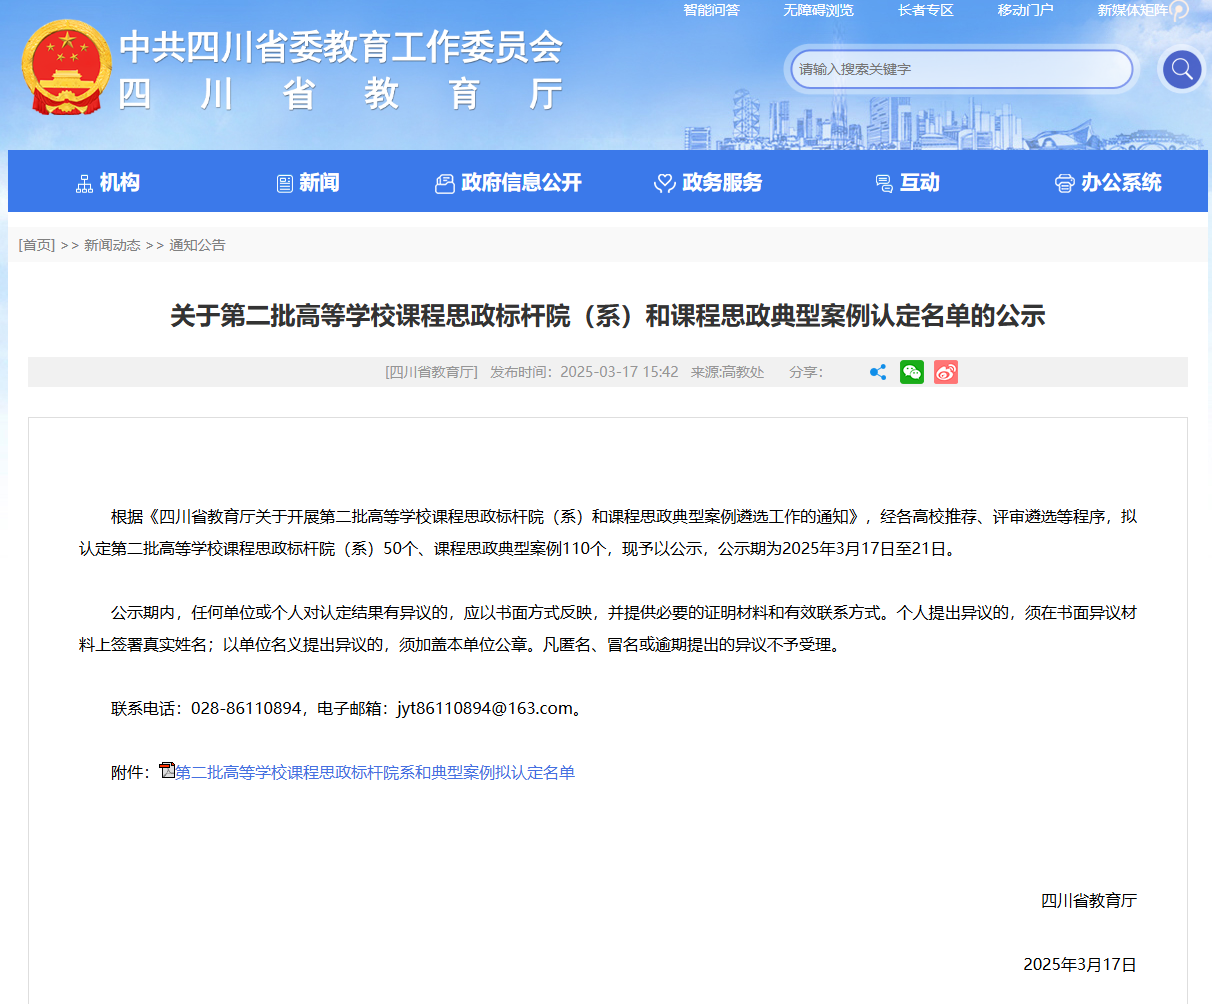Screen dimensions: 1212x1004
Task: Open the attachment 第二批高等学校课程思政标杆院系 link
Action: tap(375, 772)
